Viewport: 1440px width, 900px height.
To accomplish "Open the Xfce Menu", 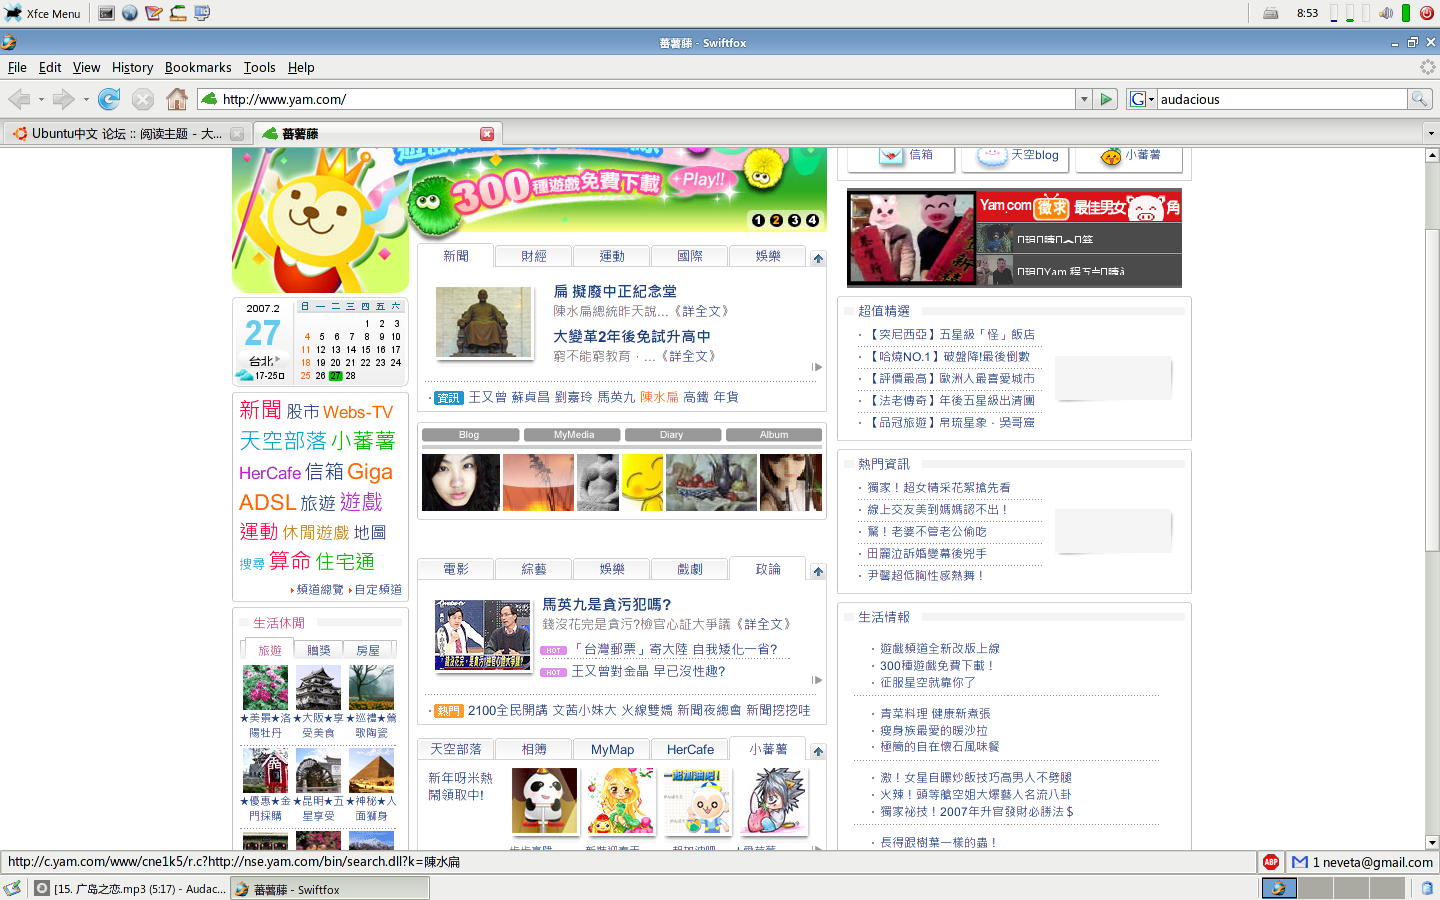I will tap(43, 13).
